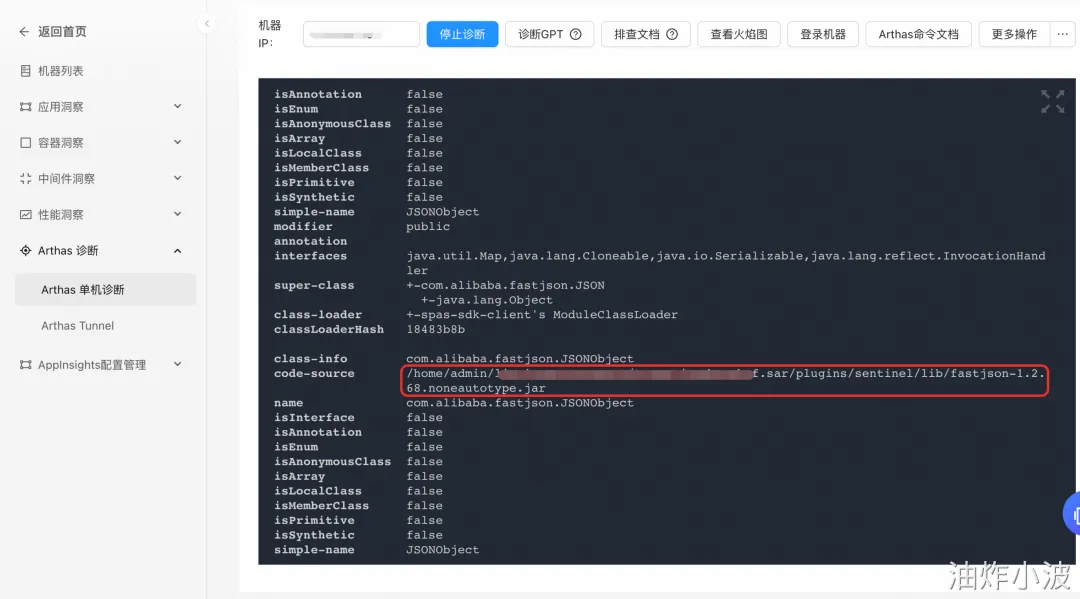Image resolution: width=1080 pixels, height=599 pixels.
Task: Select Arthas 单机诊断 menu item
Action: [x=105, y=290]
